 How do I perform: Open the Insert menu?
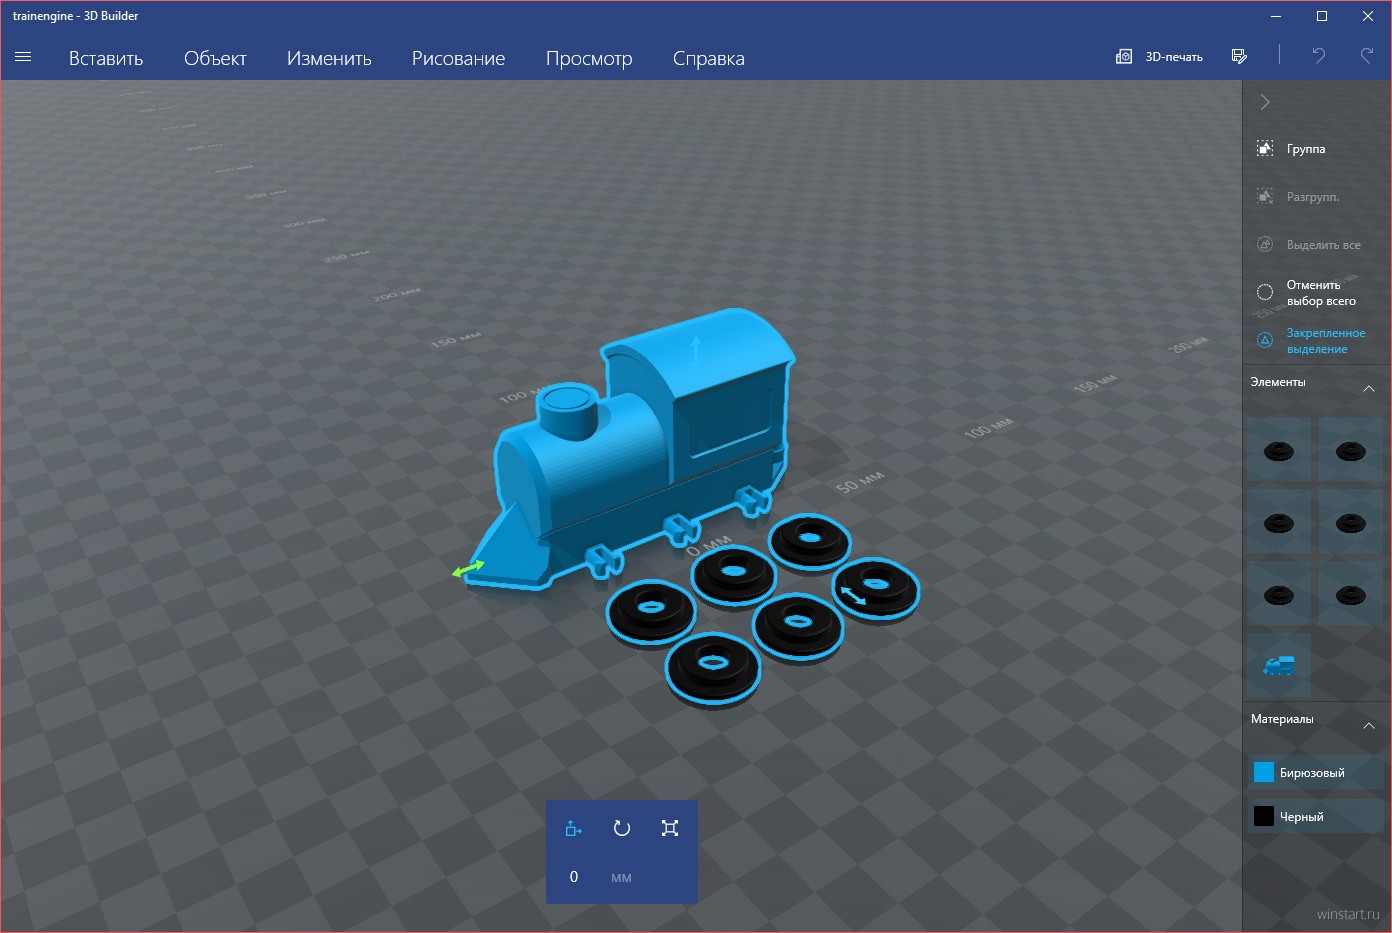[106, 58]
